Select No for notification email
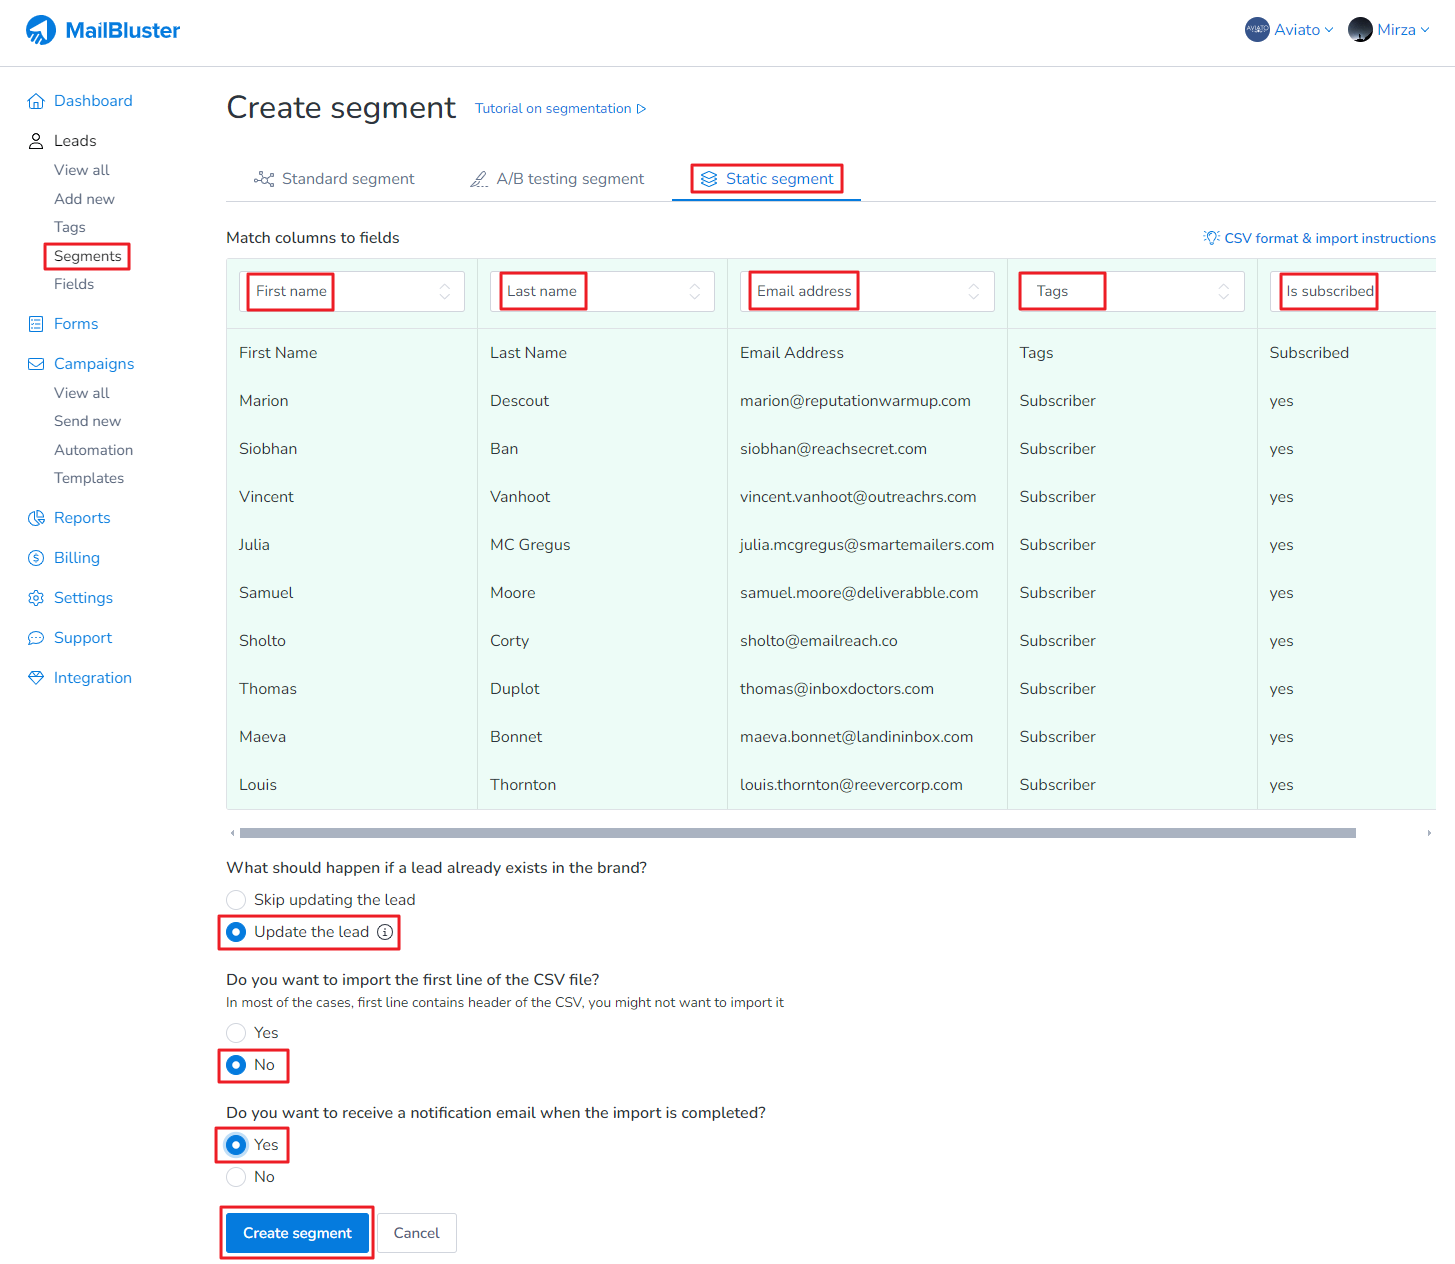The height and width of the screenshot is (1264, 1455). point(236,1177)
